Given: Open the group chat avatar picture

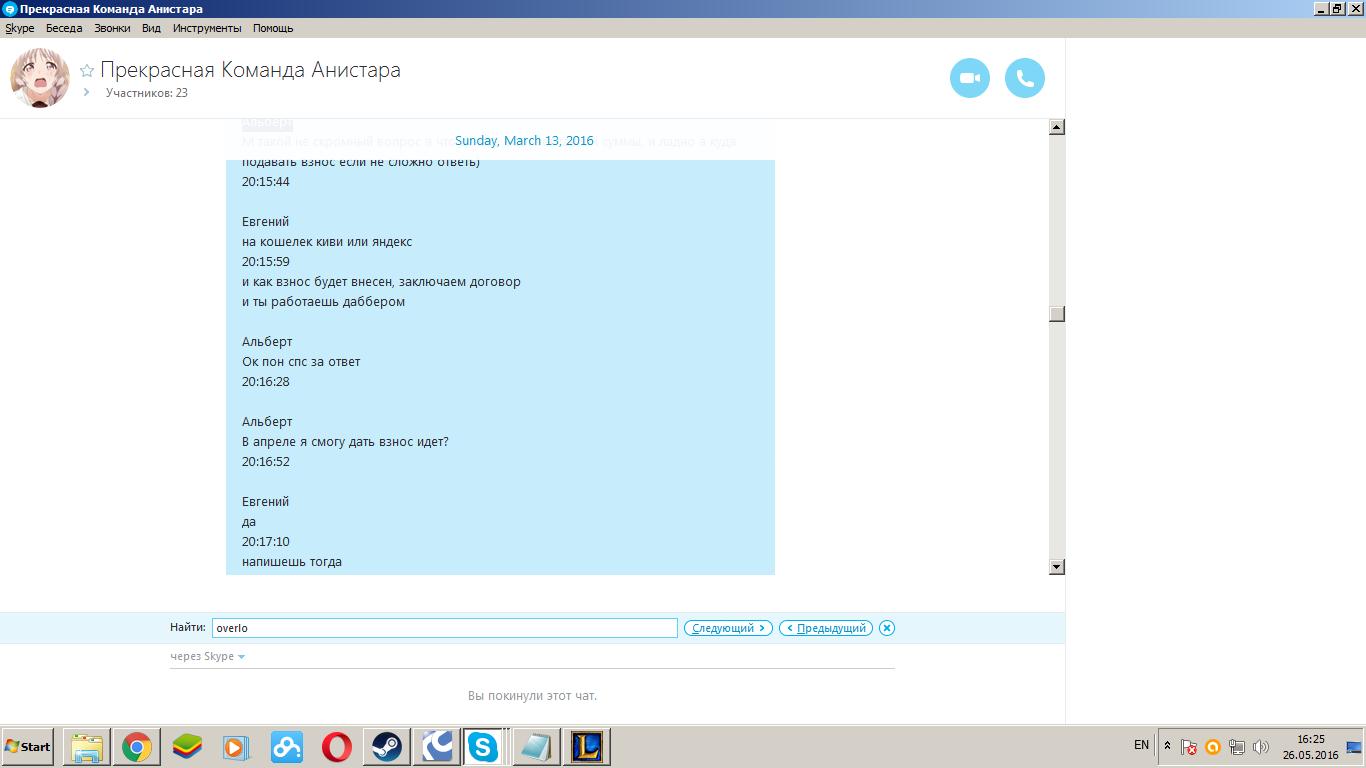Looking at the screenshot, I should [40, 78].
